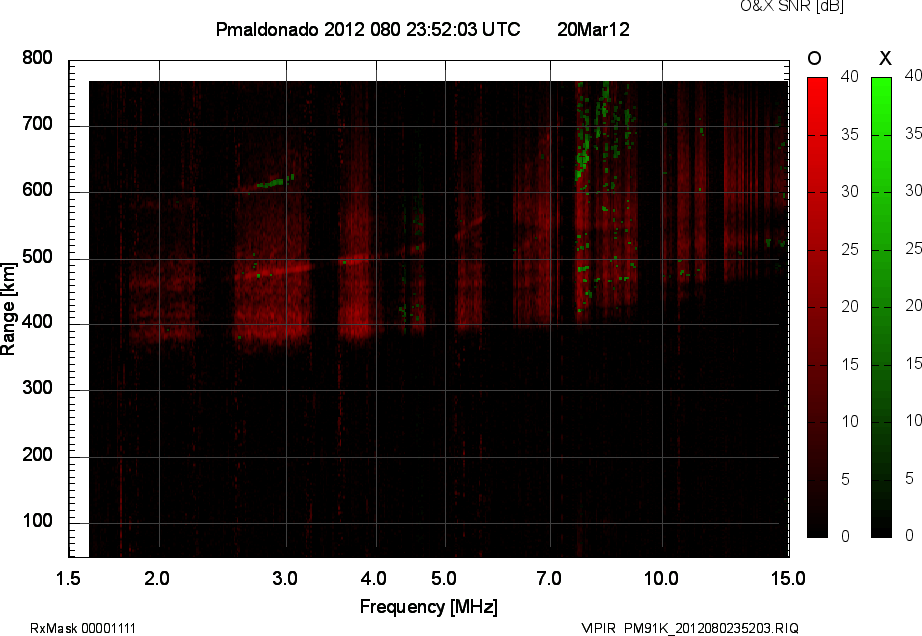Click the 800 range axis tick label
Viewport: 922px width, 636px height.
point(37,58)
